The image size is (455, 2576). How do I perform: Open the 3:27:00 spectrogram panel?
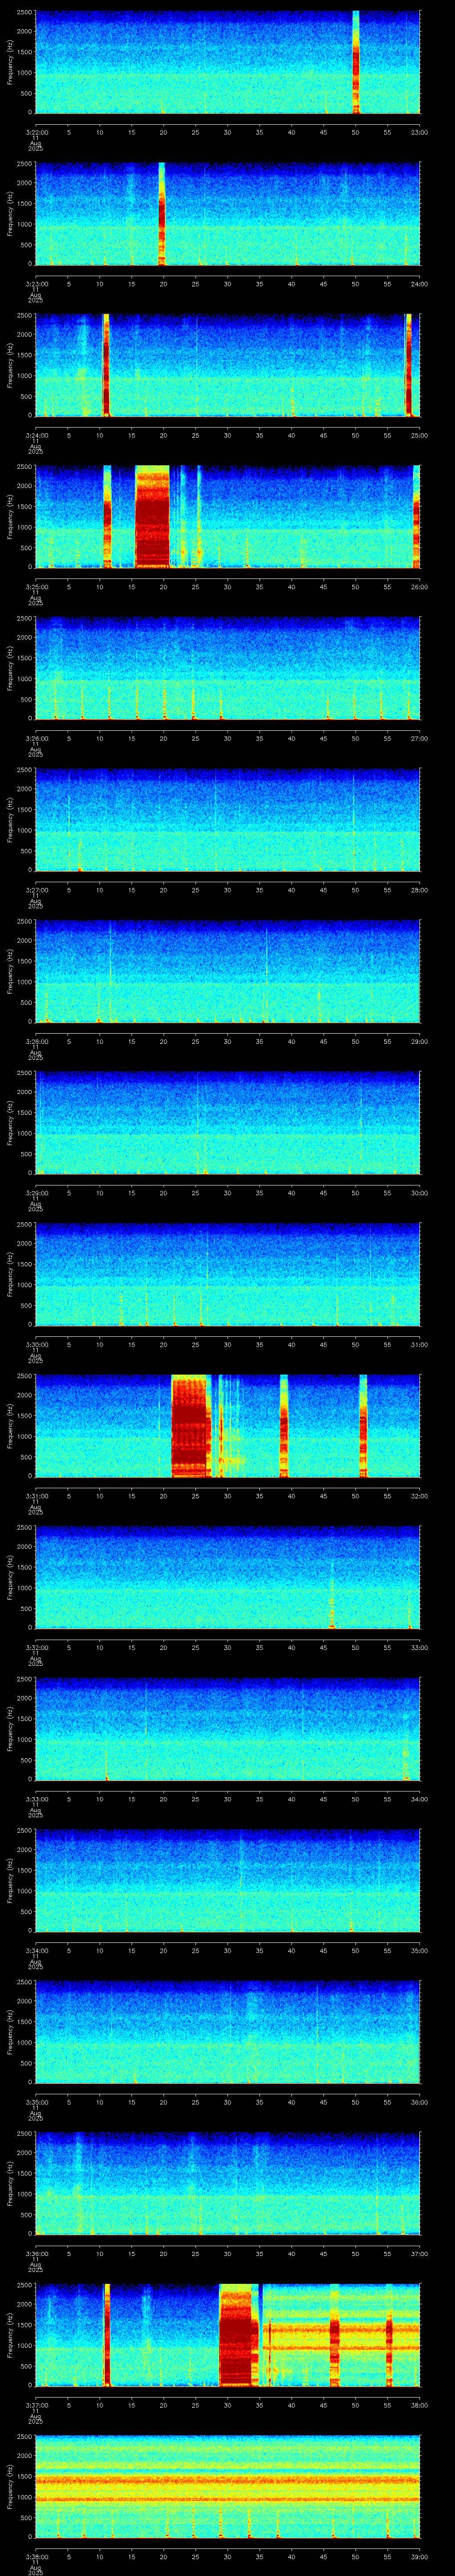point(227,820)
